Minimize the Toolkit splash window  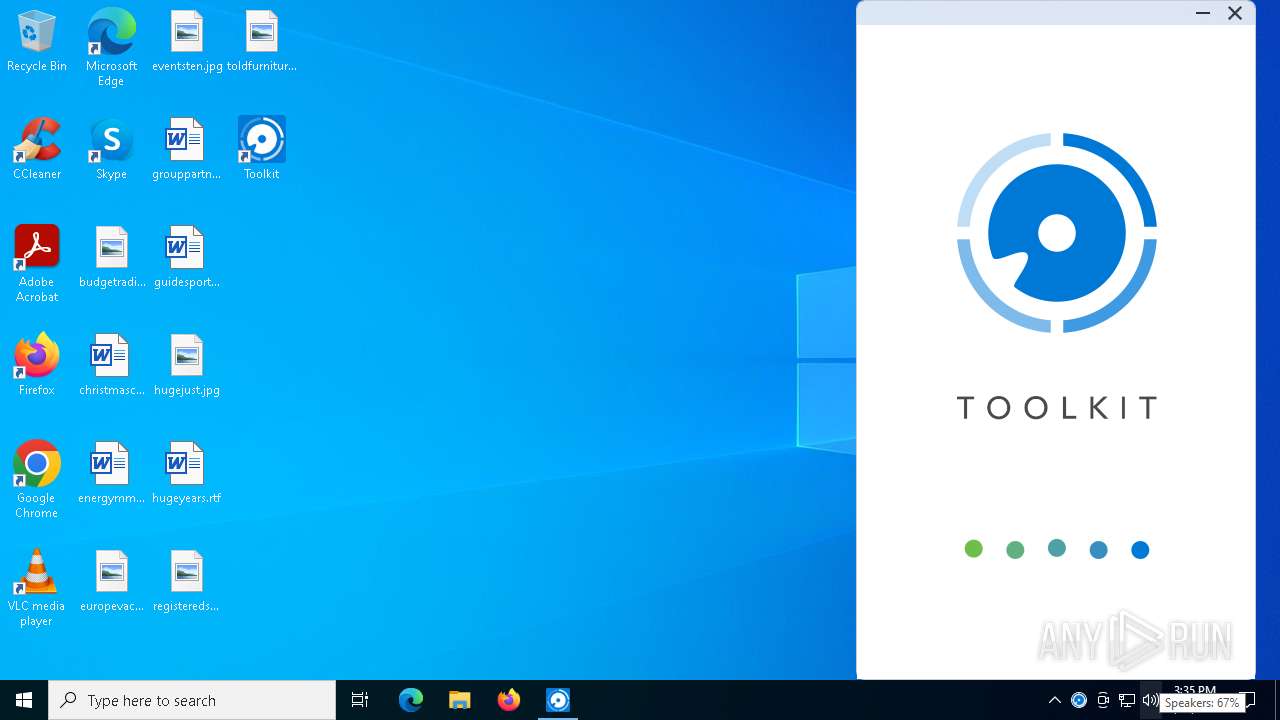(1203, 13)
